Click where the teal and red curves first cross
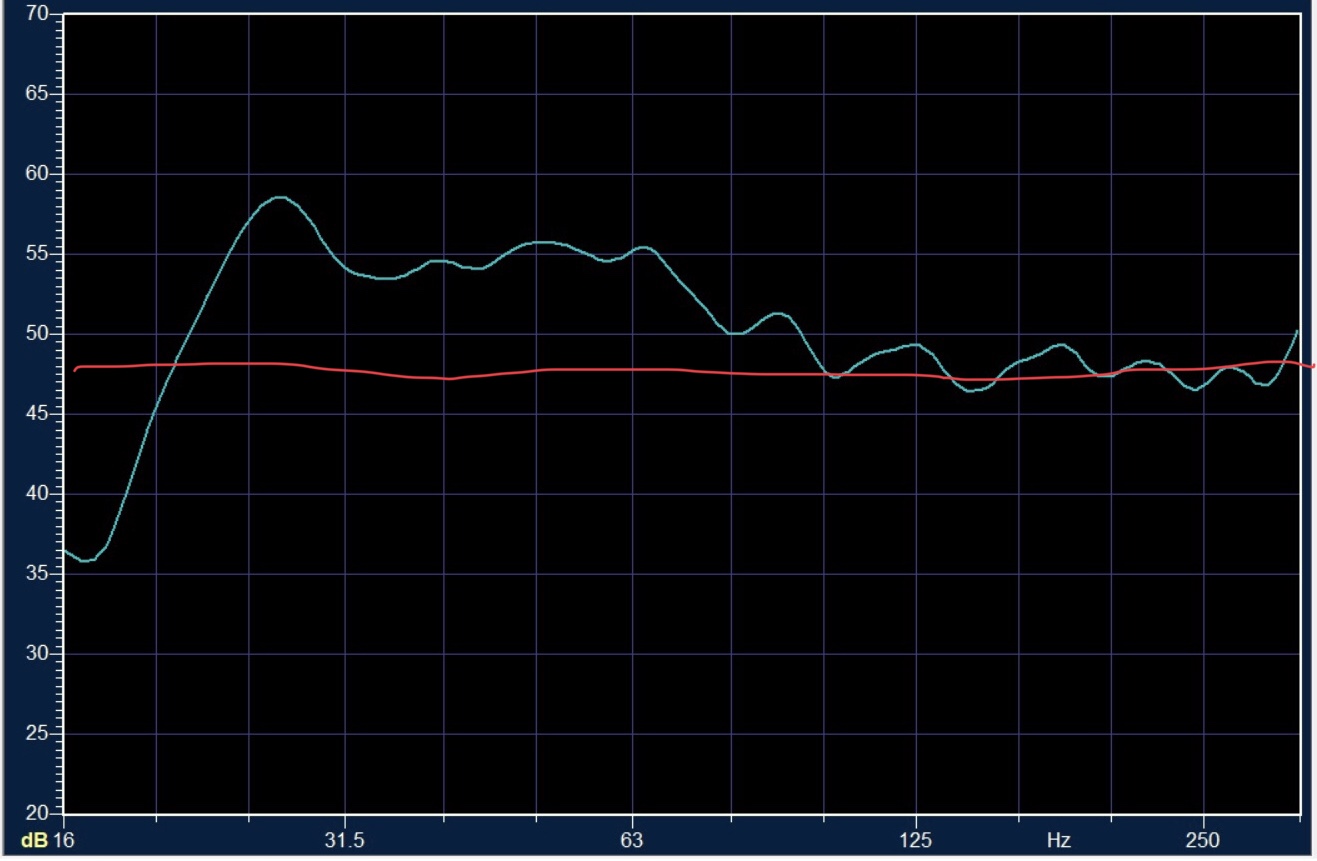The image size is (1317, 861). (175, 365)
